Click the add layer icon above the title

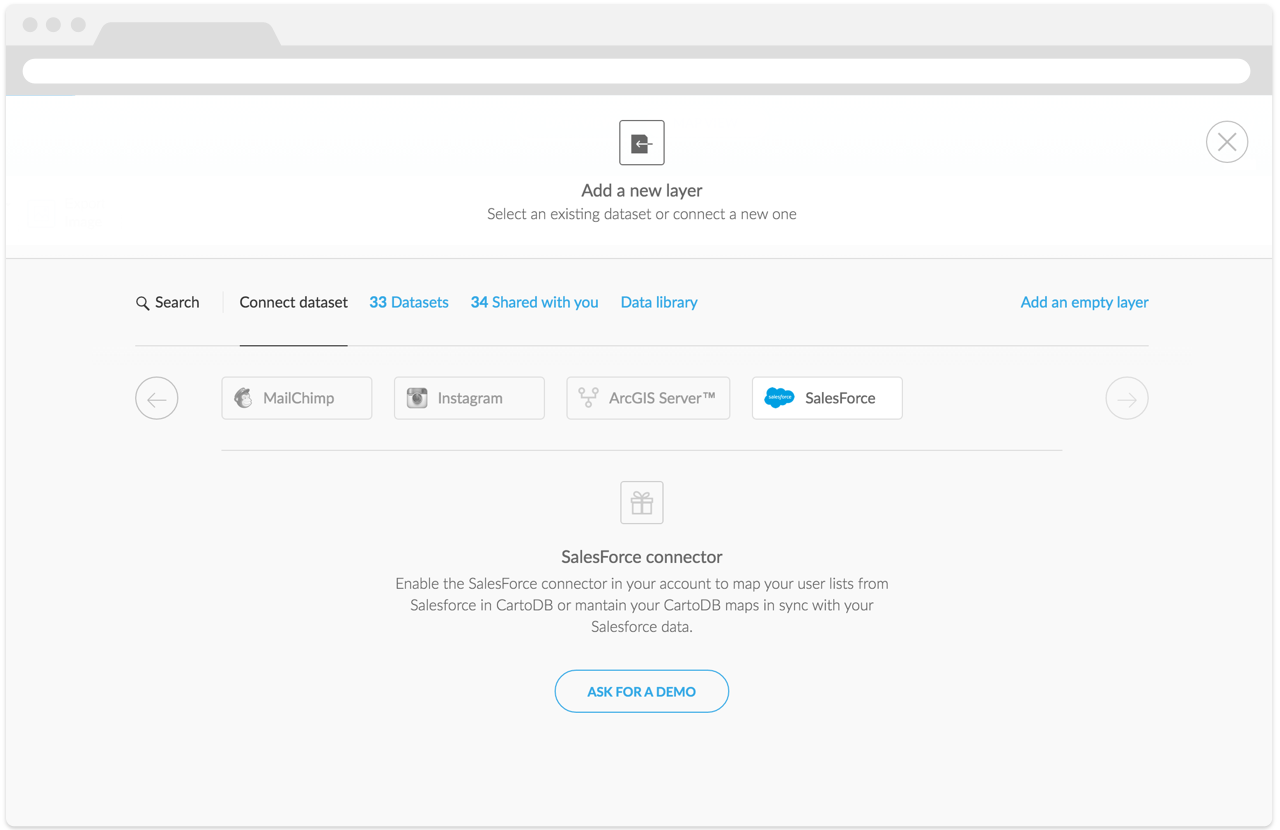pyautogui.click(x=642, y=143)
